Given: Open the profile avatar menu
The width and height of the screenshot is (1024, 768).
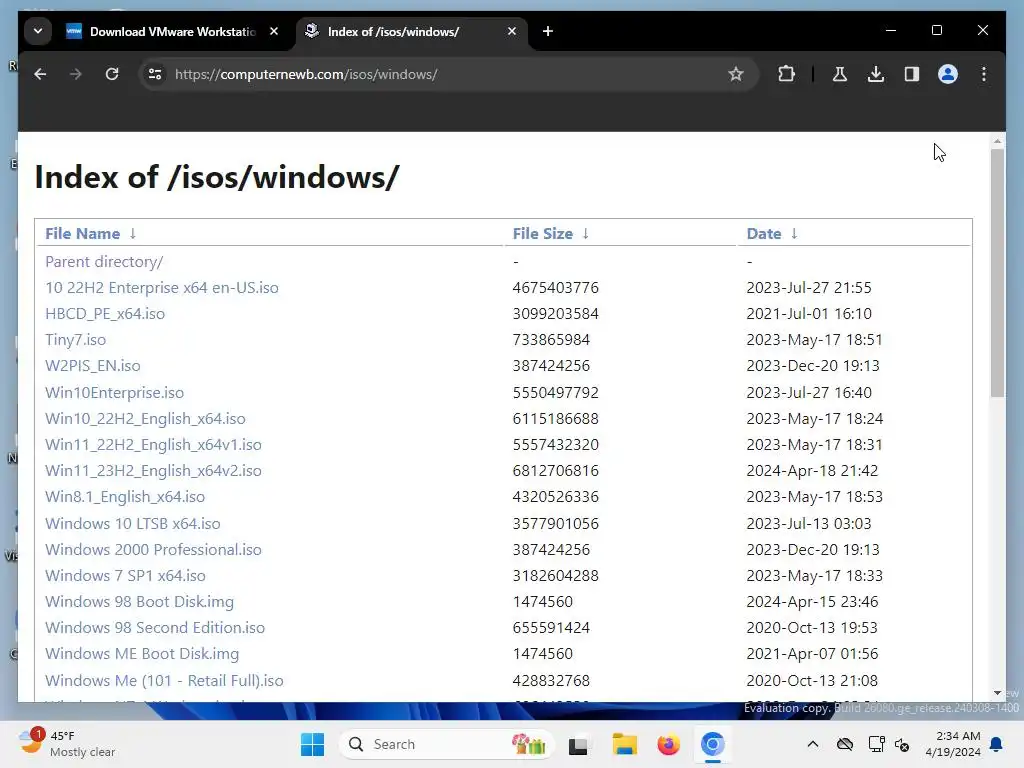Looking at the screenshot, I should click(x=948, y=74).
